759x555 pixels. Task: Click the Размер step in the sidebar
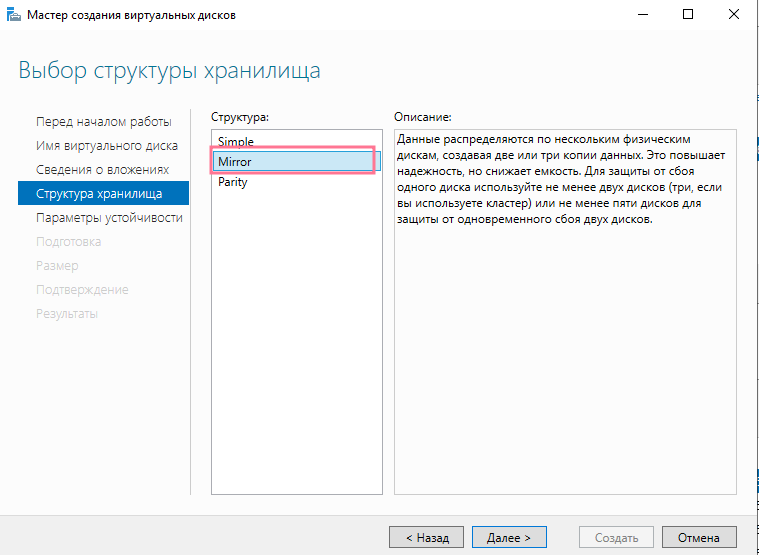point(57,266)
